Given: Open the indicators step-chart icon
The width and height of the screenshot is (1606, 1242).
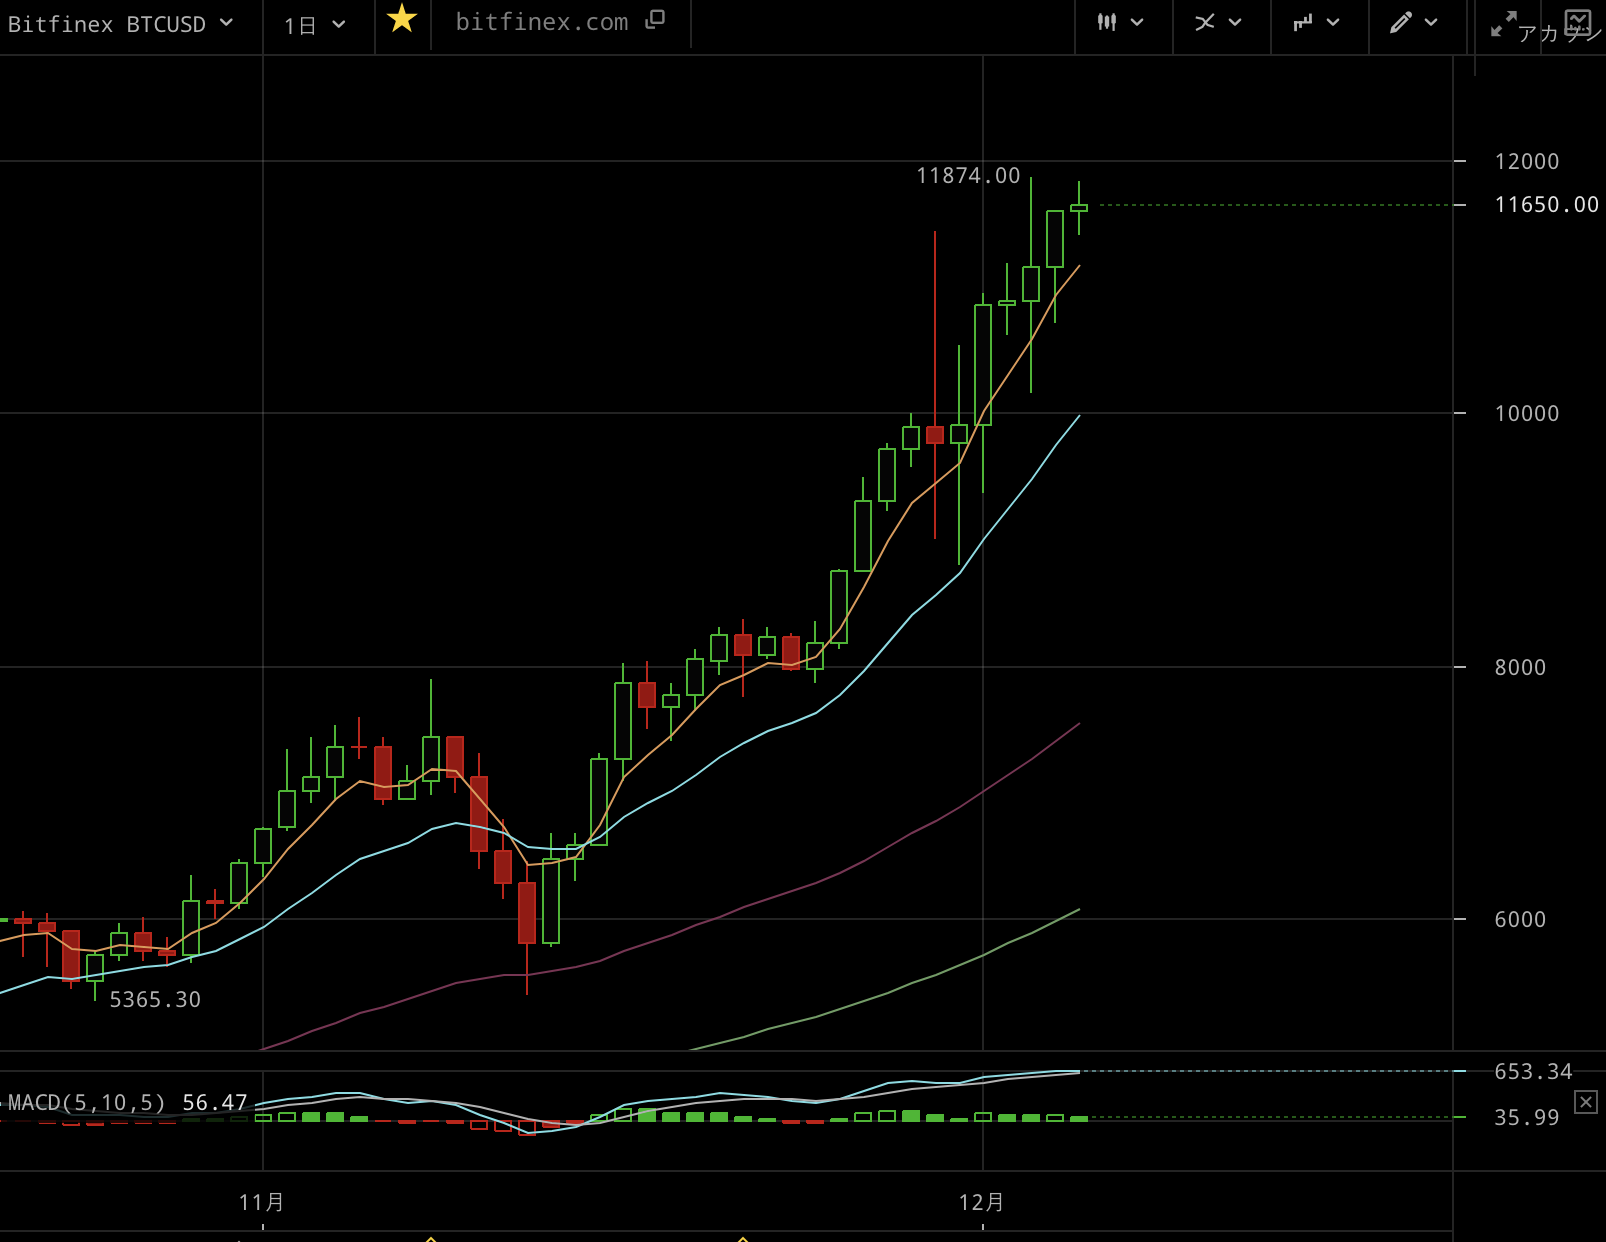Looking at the screenshot, I should point(1302,22).
